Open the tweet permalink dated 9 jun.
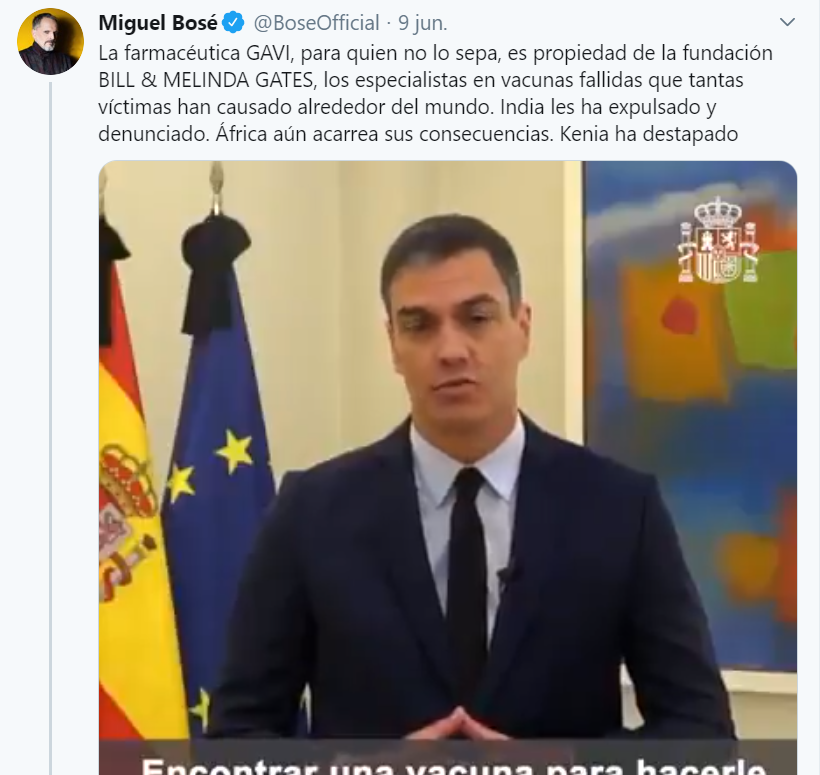 423,23
